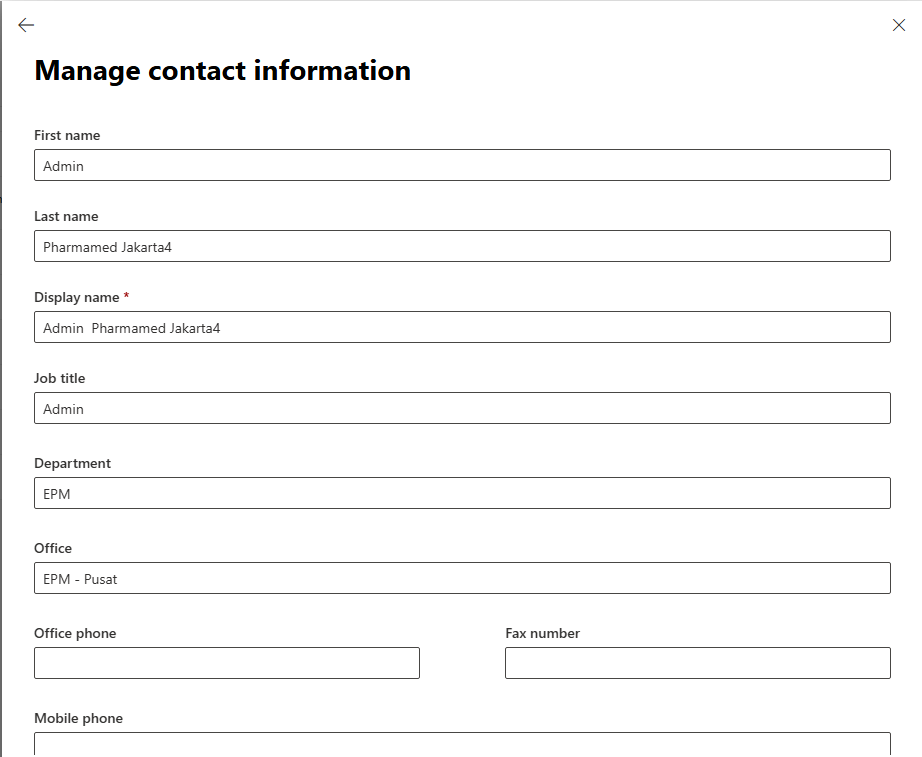Click into the First name text box
Viewport: 922px width, 757px height.
[x=462, y=166]
